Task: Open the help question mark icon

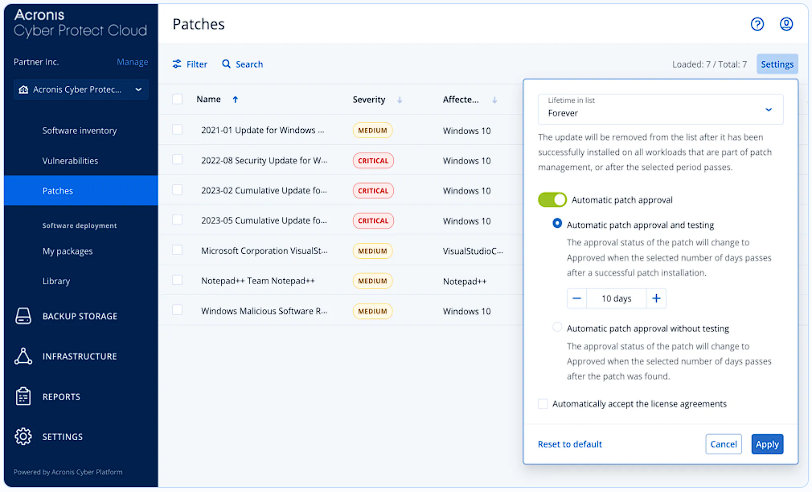Action: [757, 24]
